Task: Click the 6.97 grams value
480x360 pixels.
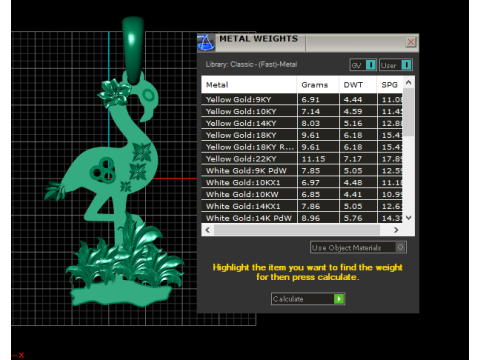Action: [x=310, y=183]
